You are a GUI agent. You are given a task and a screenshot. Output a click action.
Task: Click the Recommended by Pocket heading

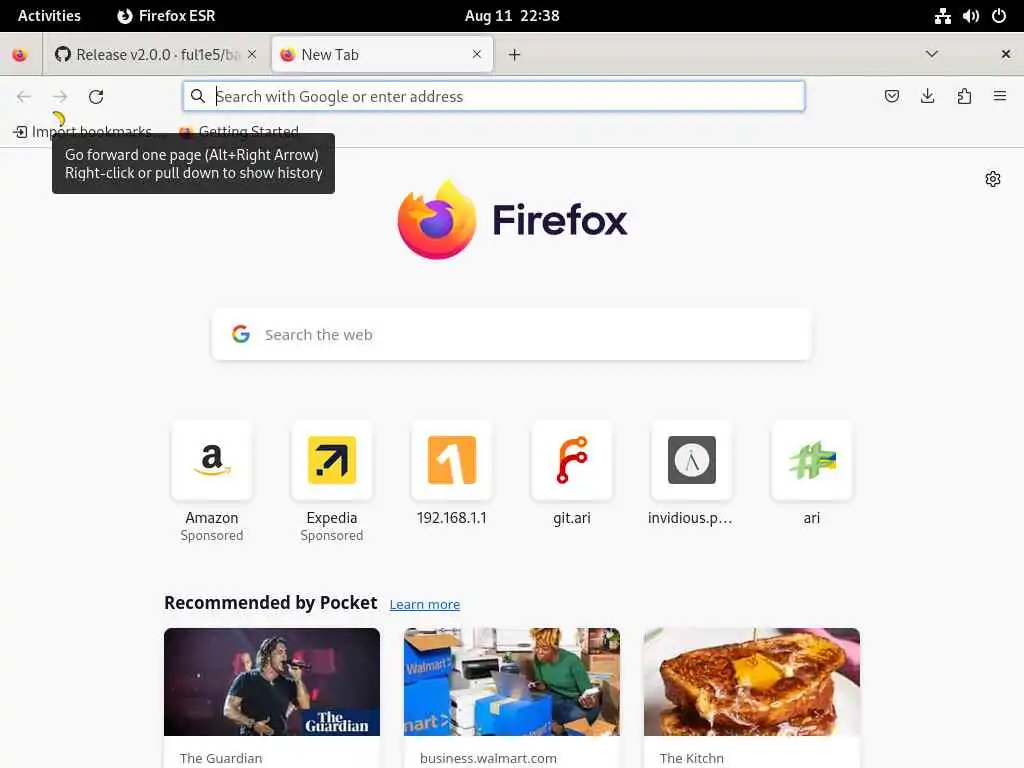coord(270,602)
